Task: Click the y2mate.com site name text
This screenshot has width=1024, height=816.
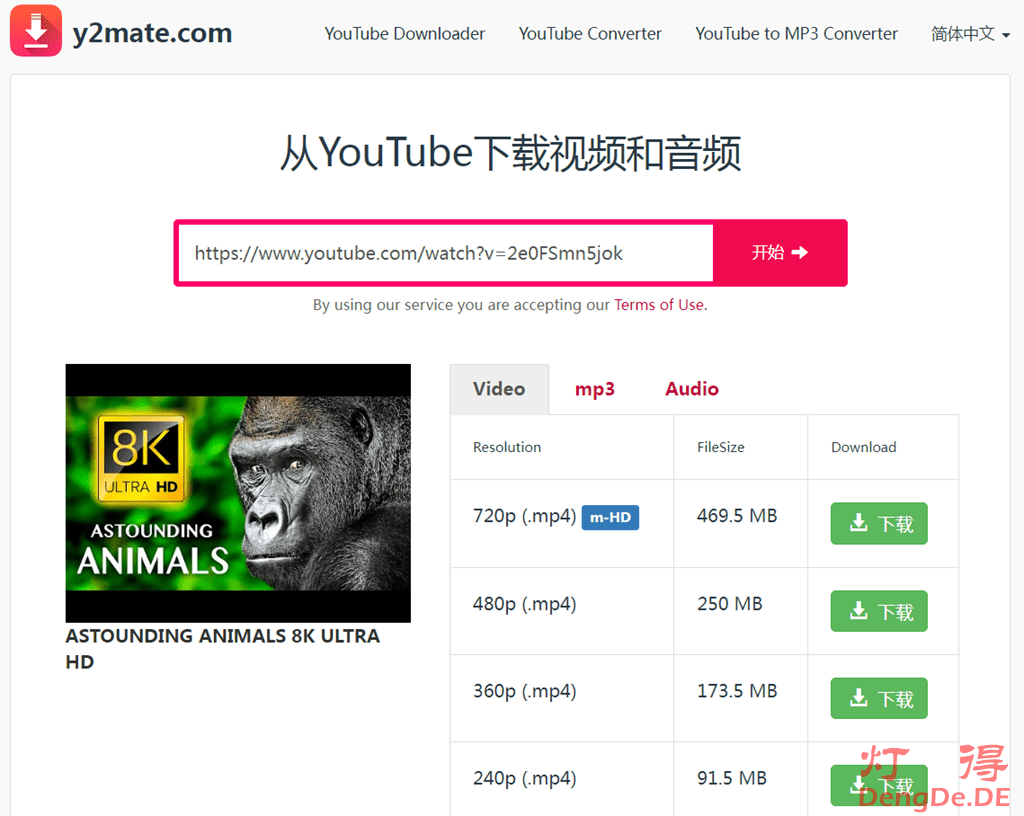Action: pos(152,33)
